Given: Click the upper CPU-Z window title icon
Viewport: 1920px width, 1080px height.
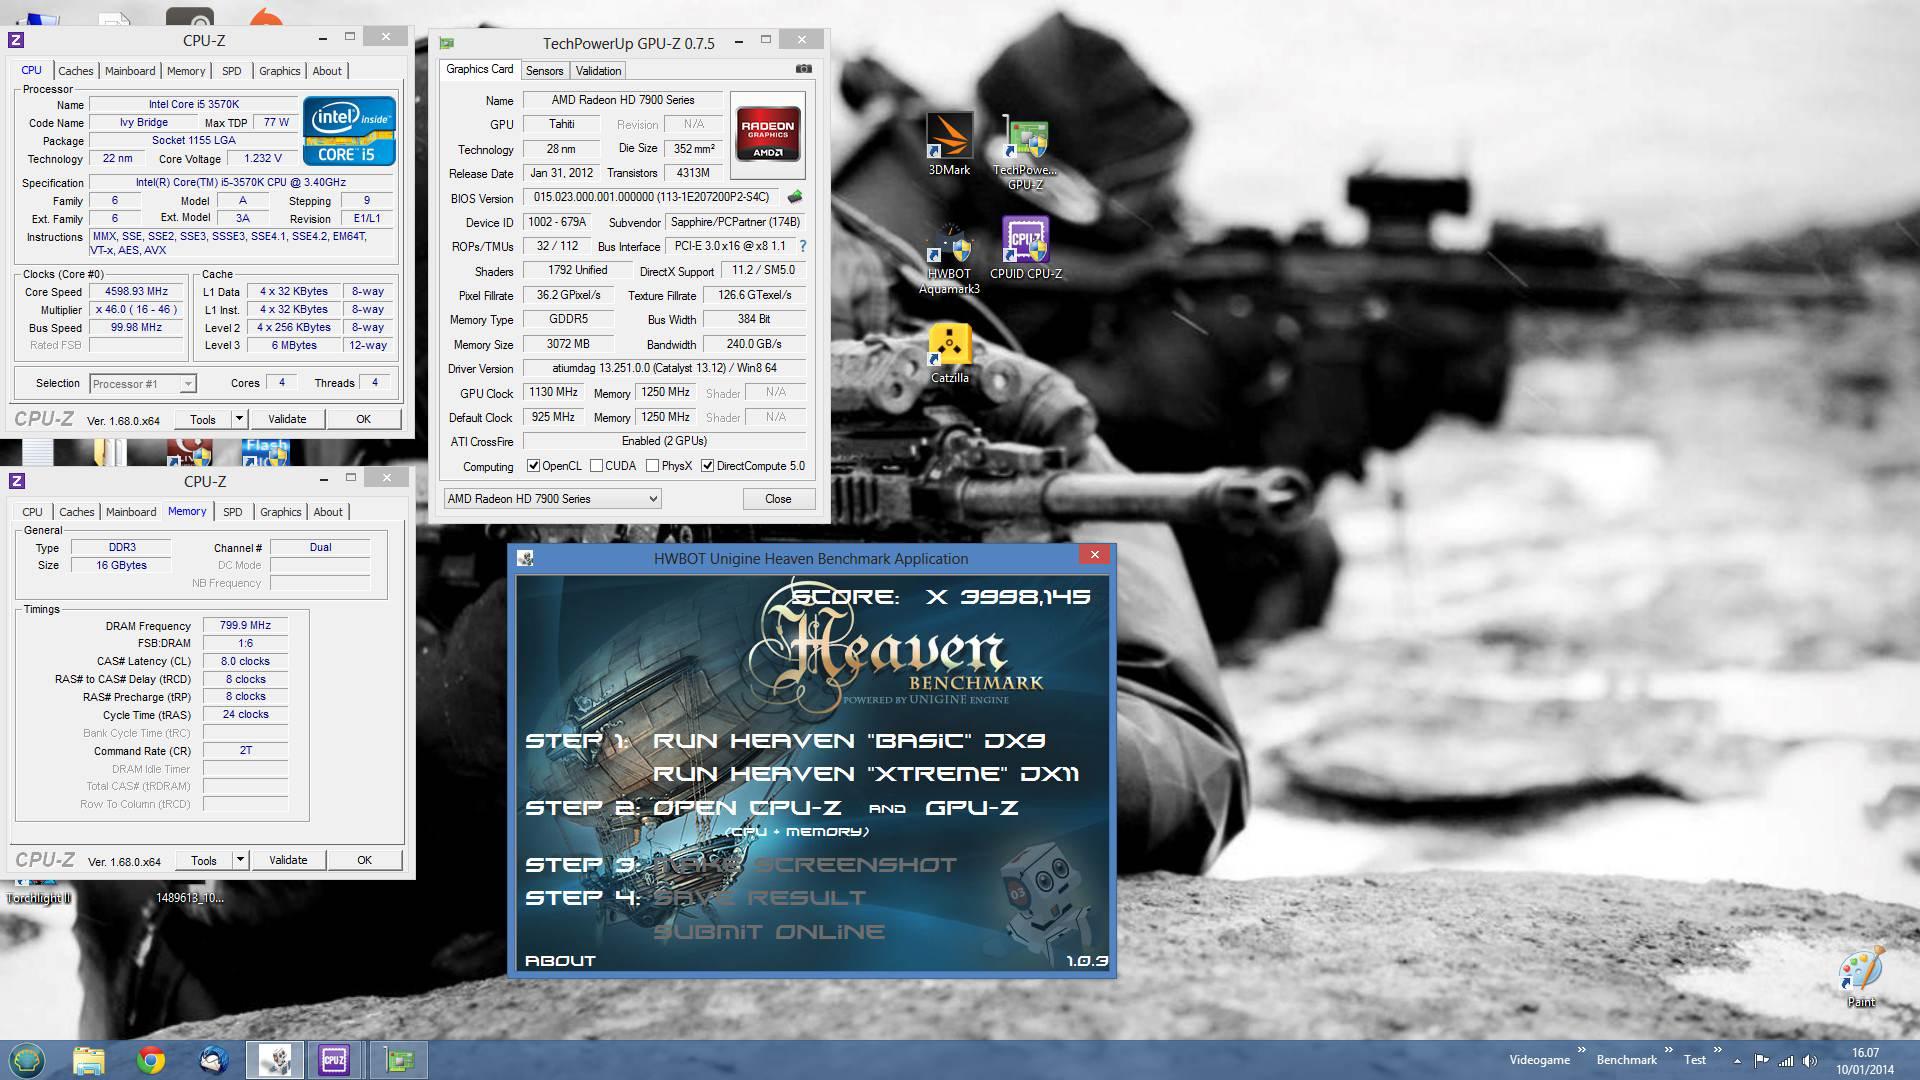Looking at the screenshot, I should pos(16,40).
